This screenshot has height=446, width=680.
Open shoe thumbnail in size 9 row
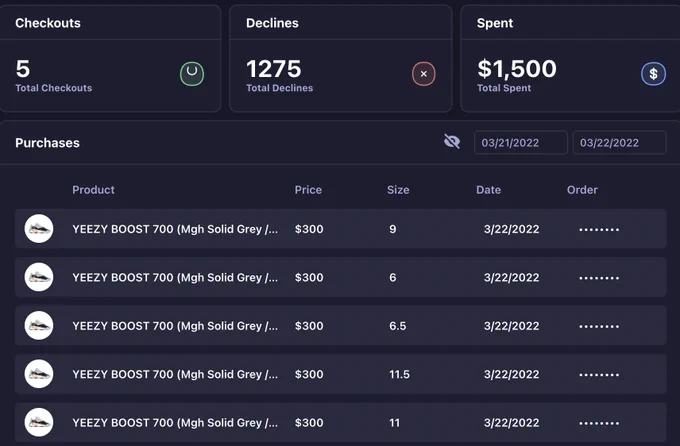coord(39,229)
